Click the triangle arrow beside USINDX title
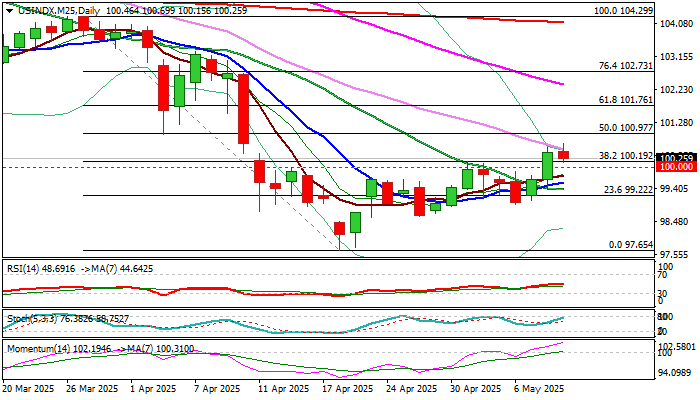This screenshot has height=400, width=700. [9, 11]
